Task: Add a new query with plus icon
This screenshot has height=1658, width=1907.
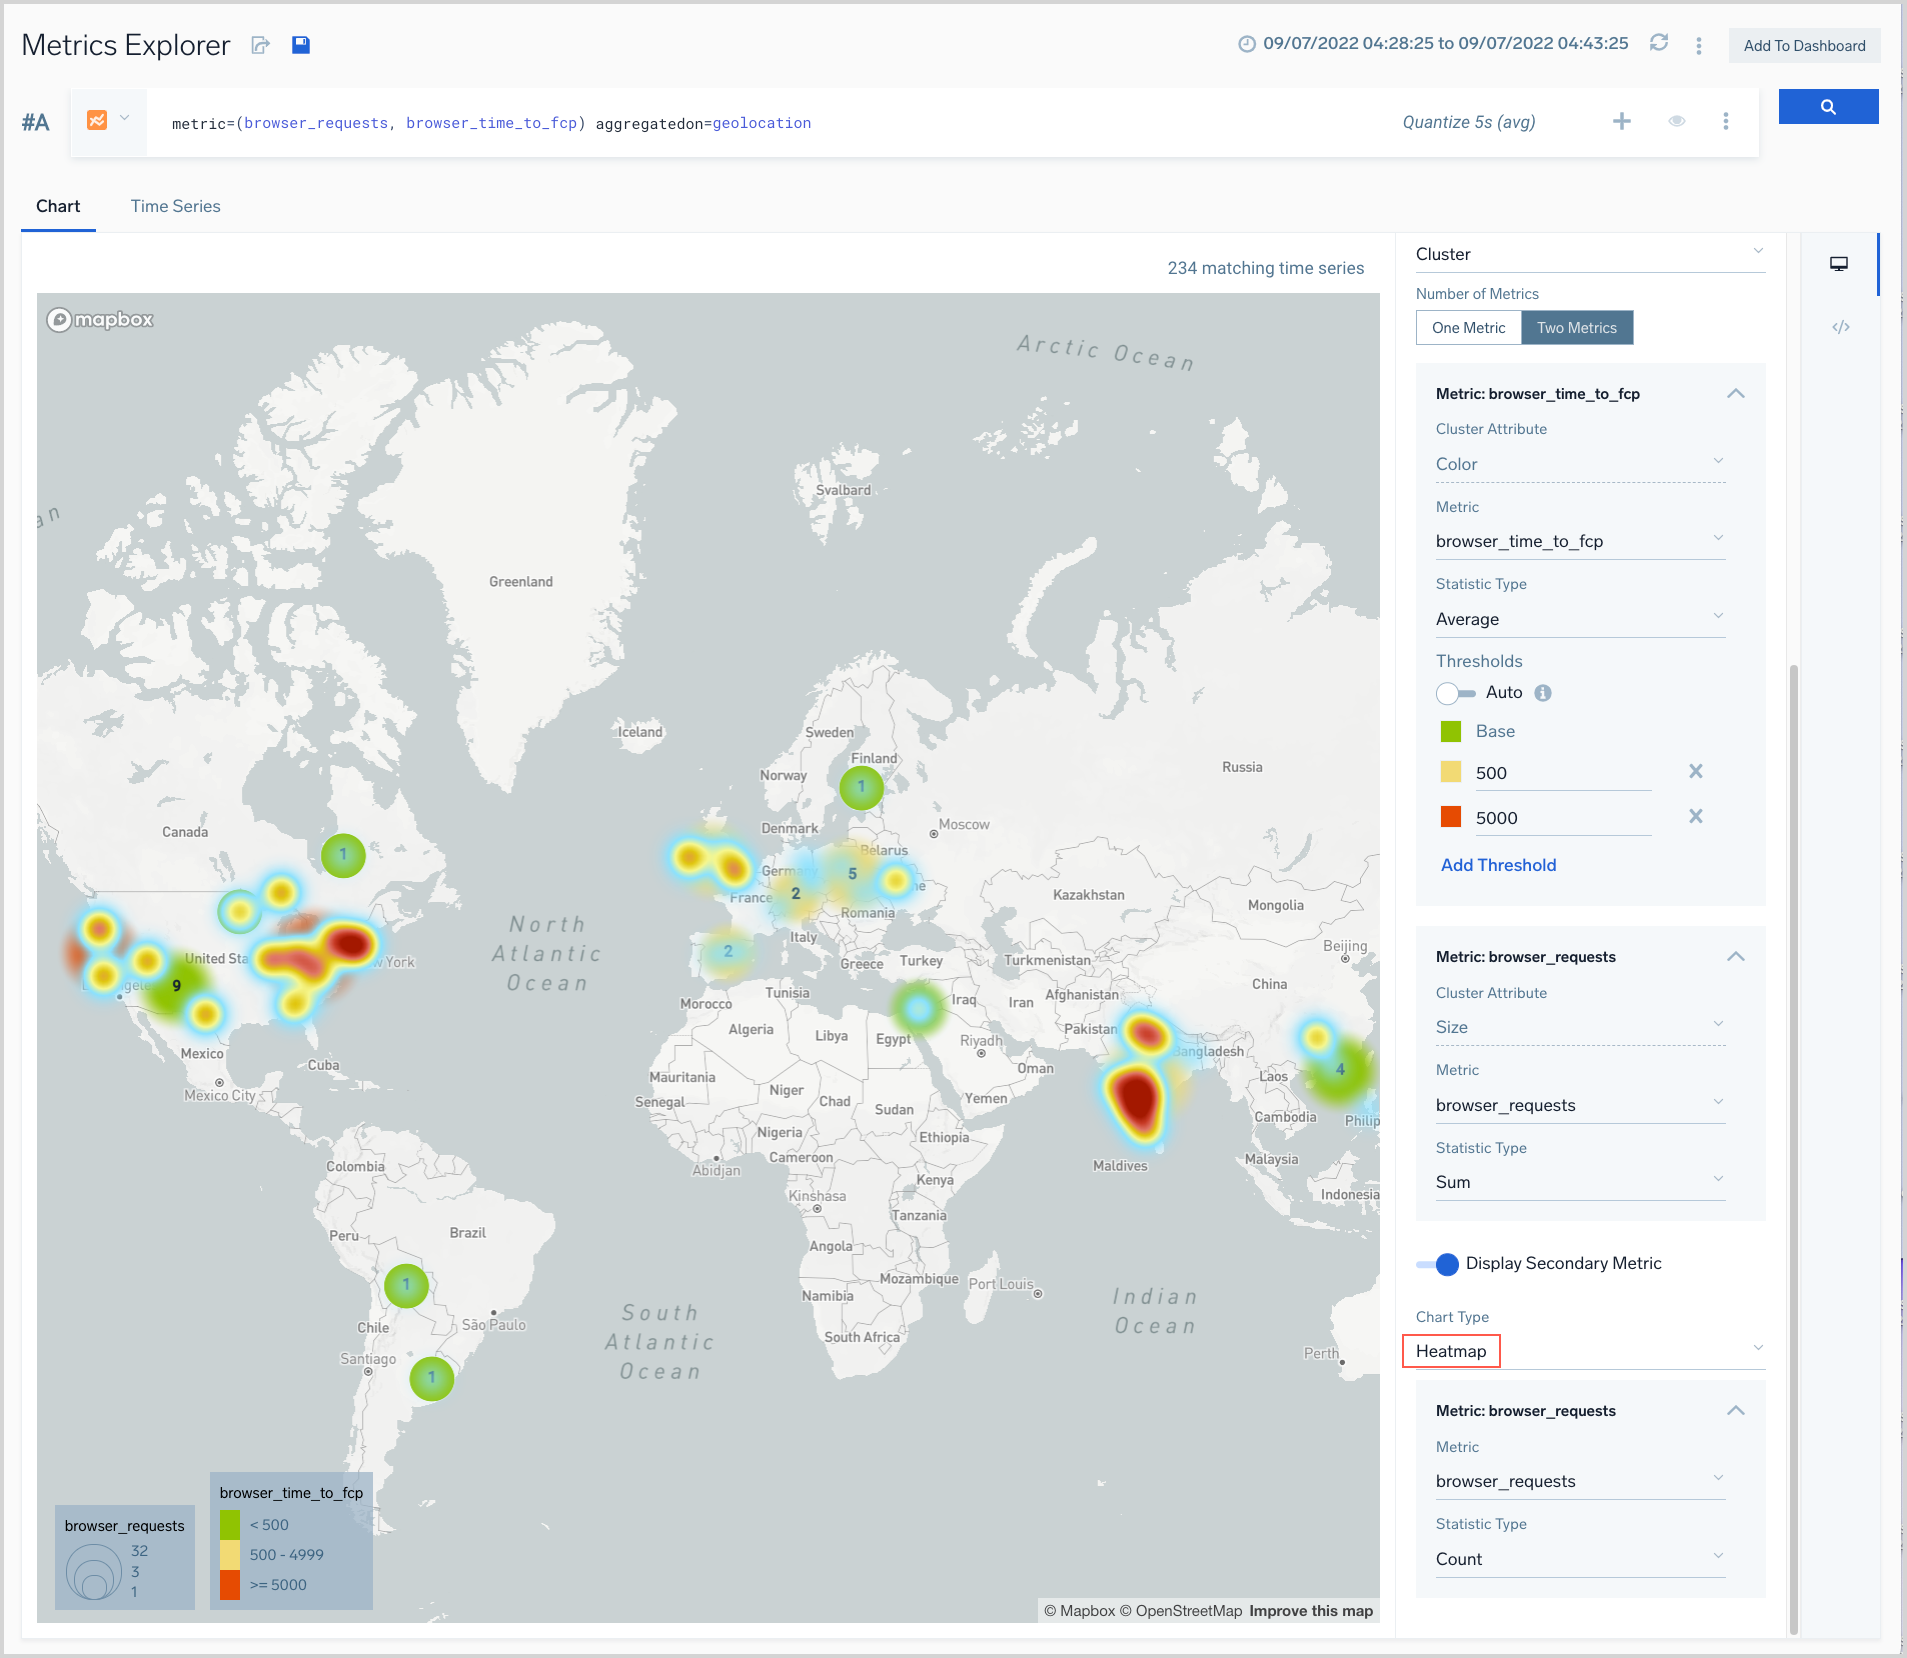Action: click(1621, 121)
